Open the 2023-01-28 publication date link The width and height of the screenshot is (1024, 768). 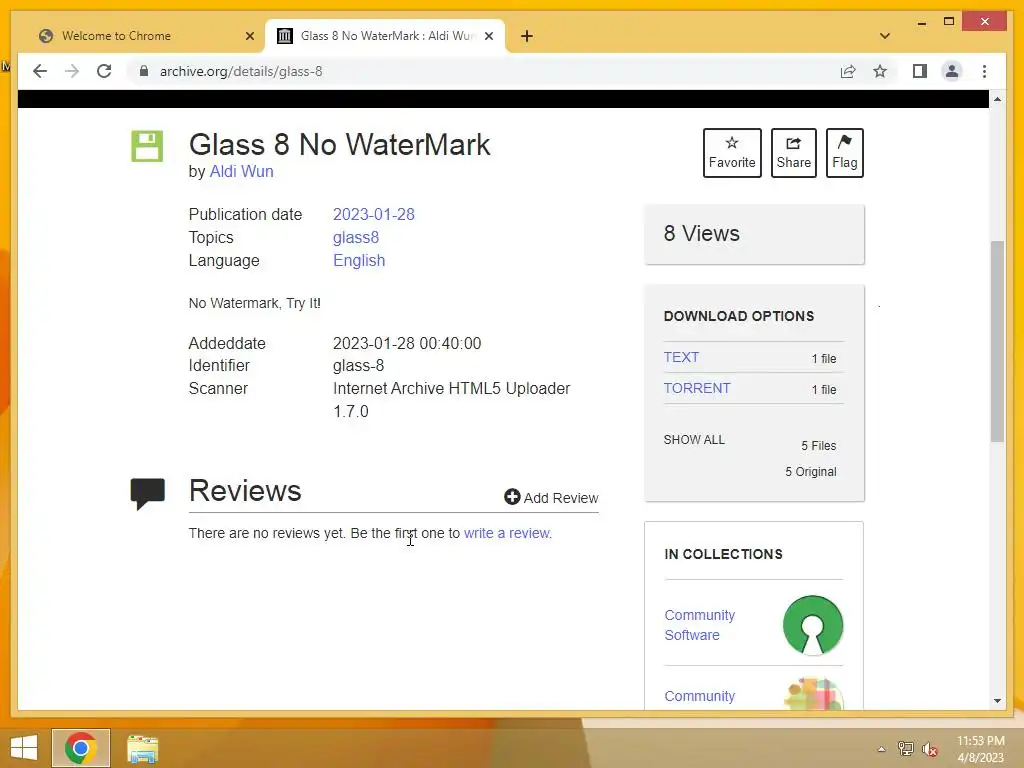tap(374, 214)
